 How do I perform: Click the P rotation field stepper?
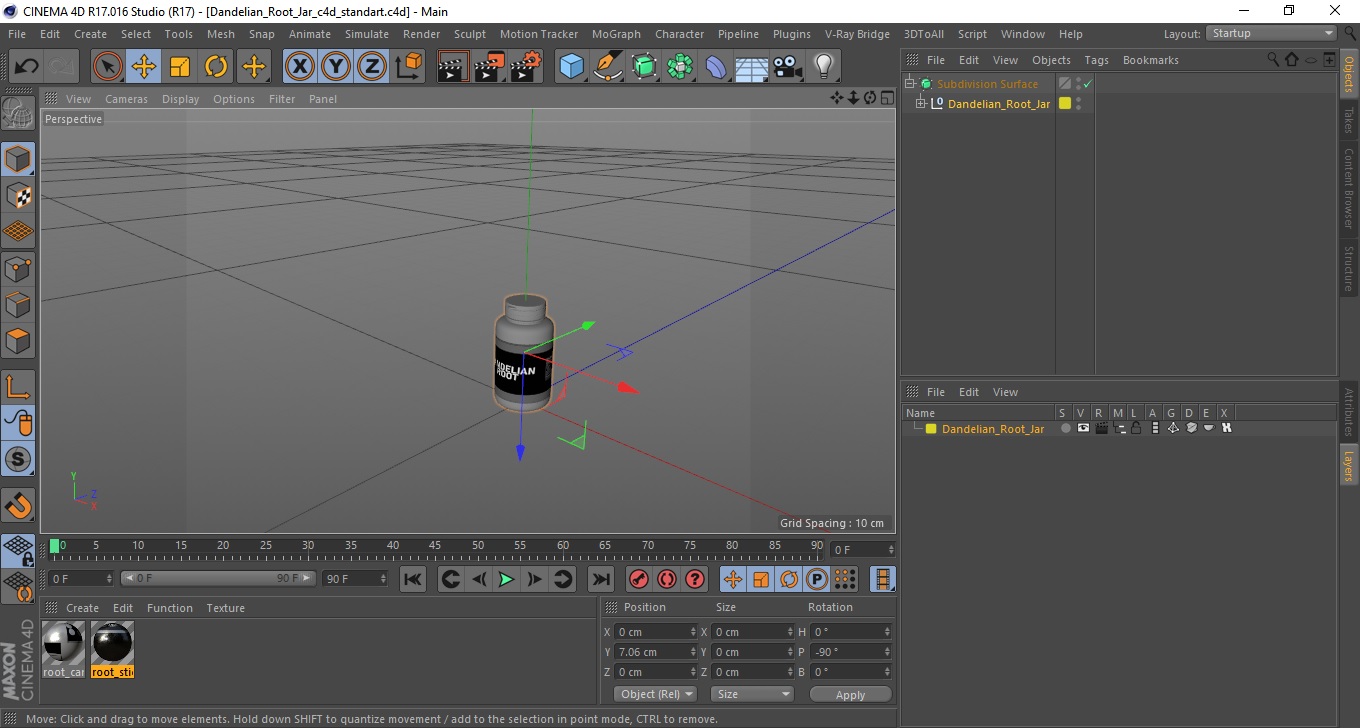pos(887,652)
